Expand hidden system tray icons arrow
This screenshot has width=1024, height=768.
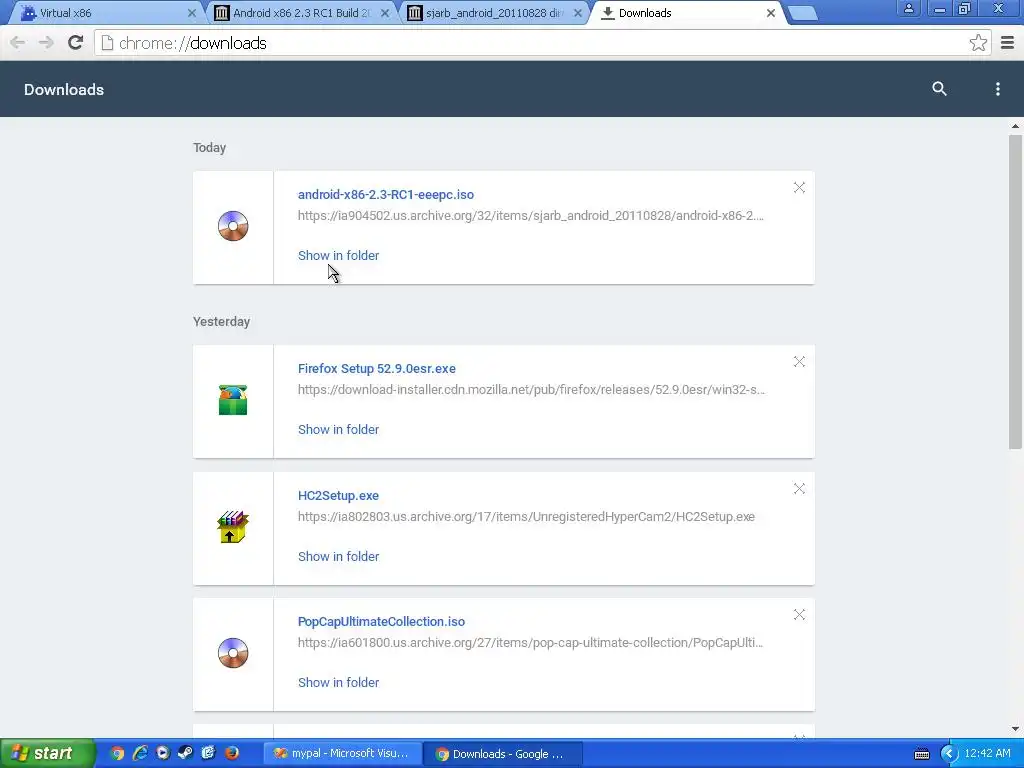click(x=949, y=754)
